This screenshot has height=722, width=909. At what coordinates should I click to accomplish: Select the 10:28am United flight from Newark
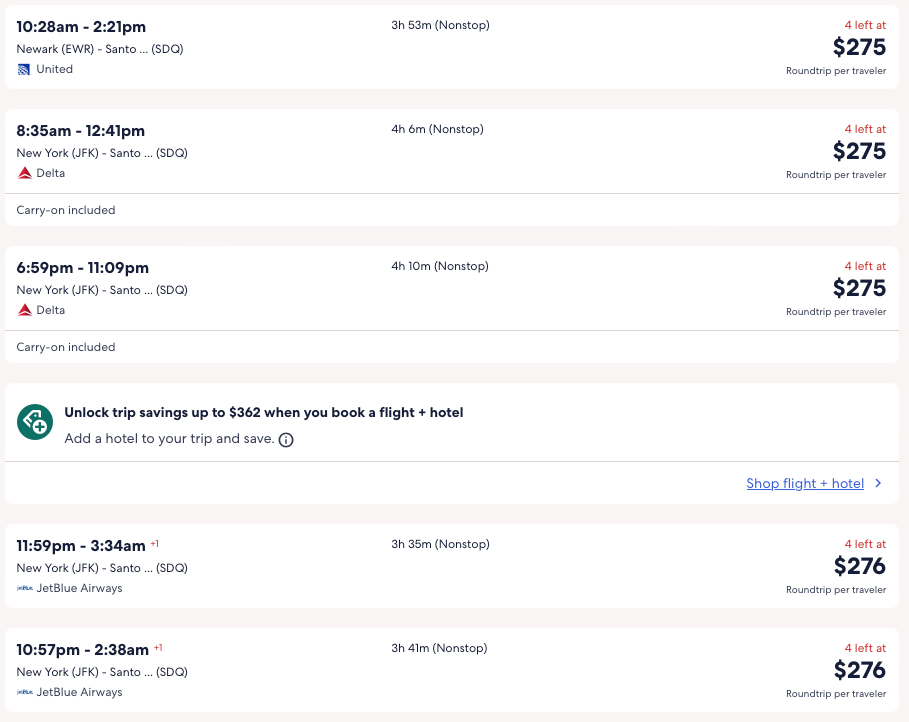80,25
